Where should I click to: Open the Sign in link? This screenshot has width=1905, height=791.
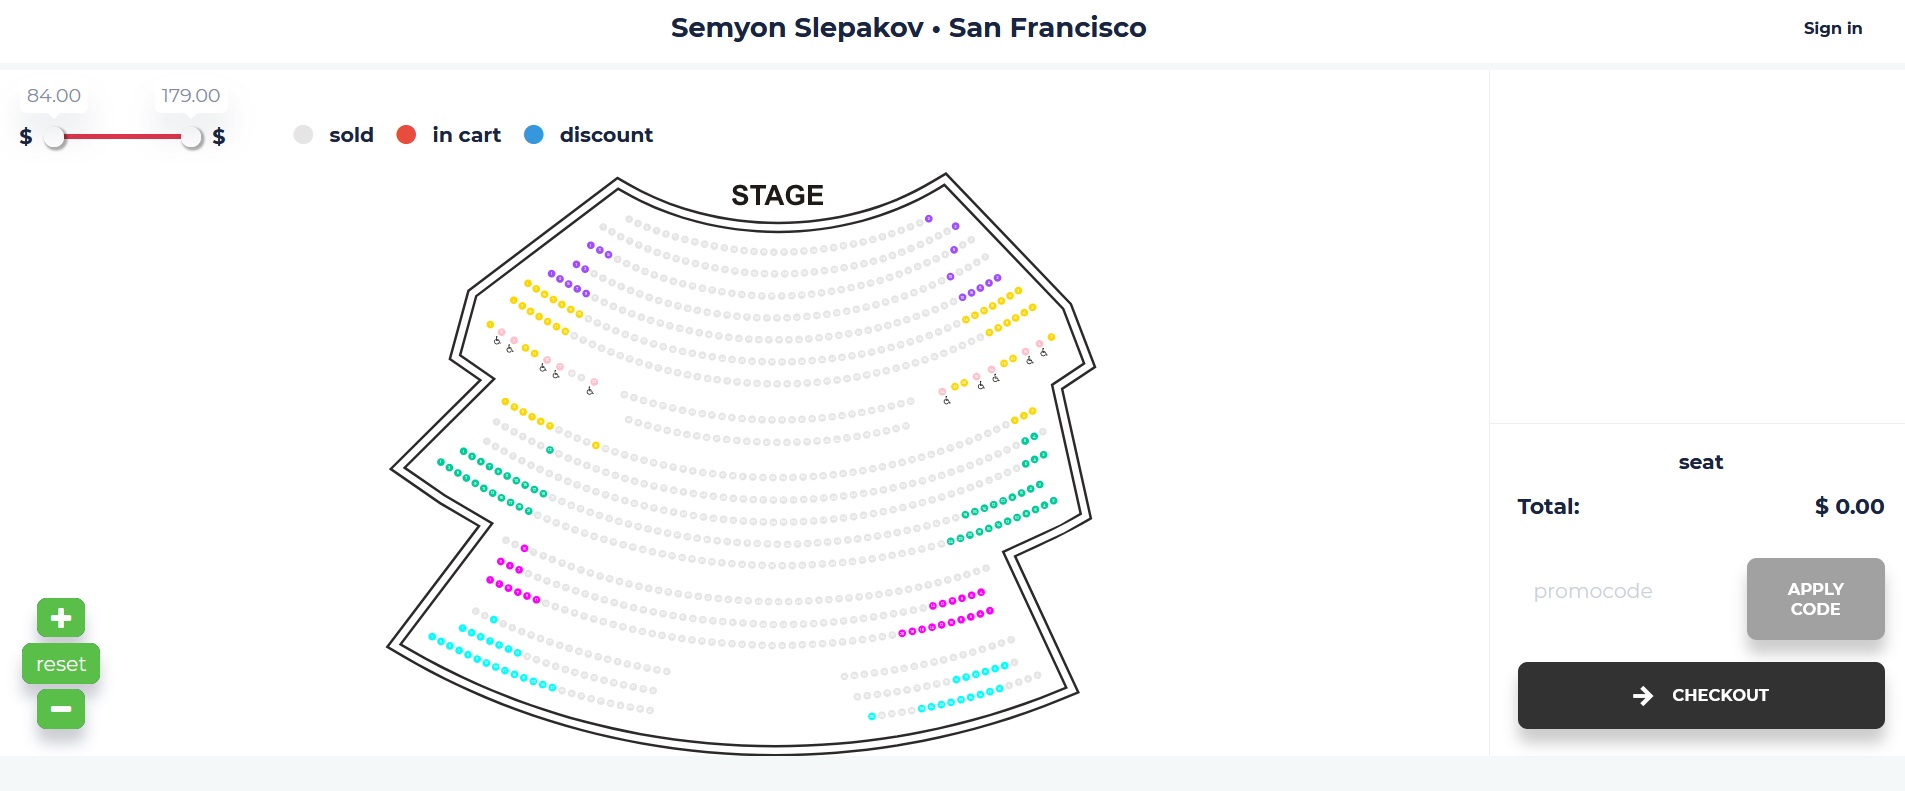[1832, 28]
